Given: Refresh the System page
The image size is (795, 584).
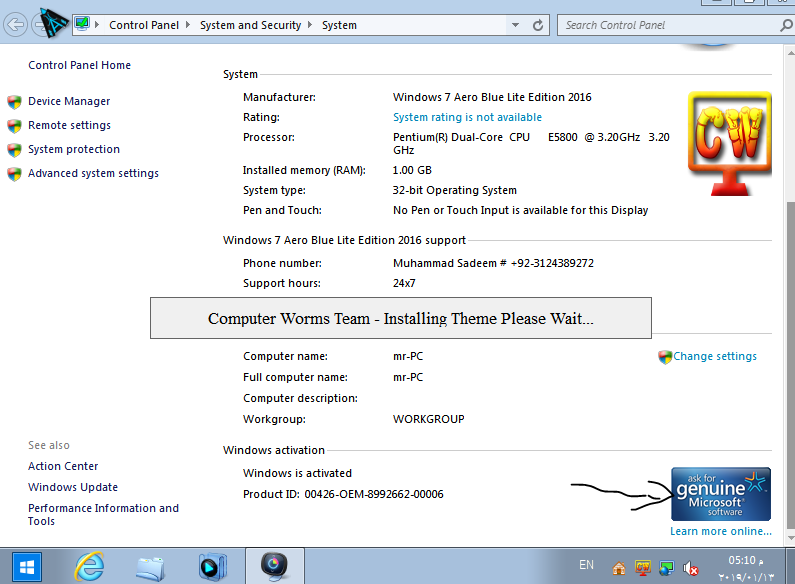Looking at the screenshot, I should [537, 25].
